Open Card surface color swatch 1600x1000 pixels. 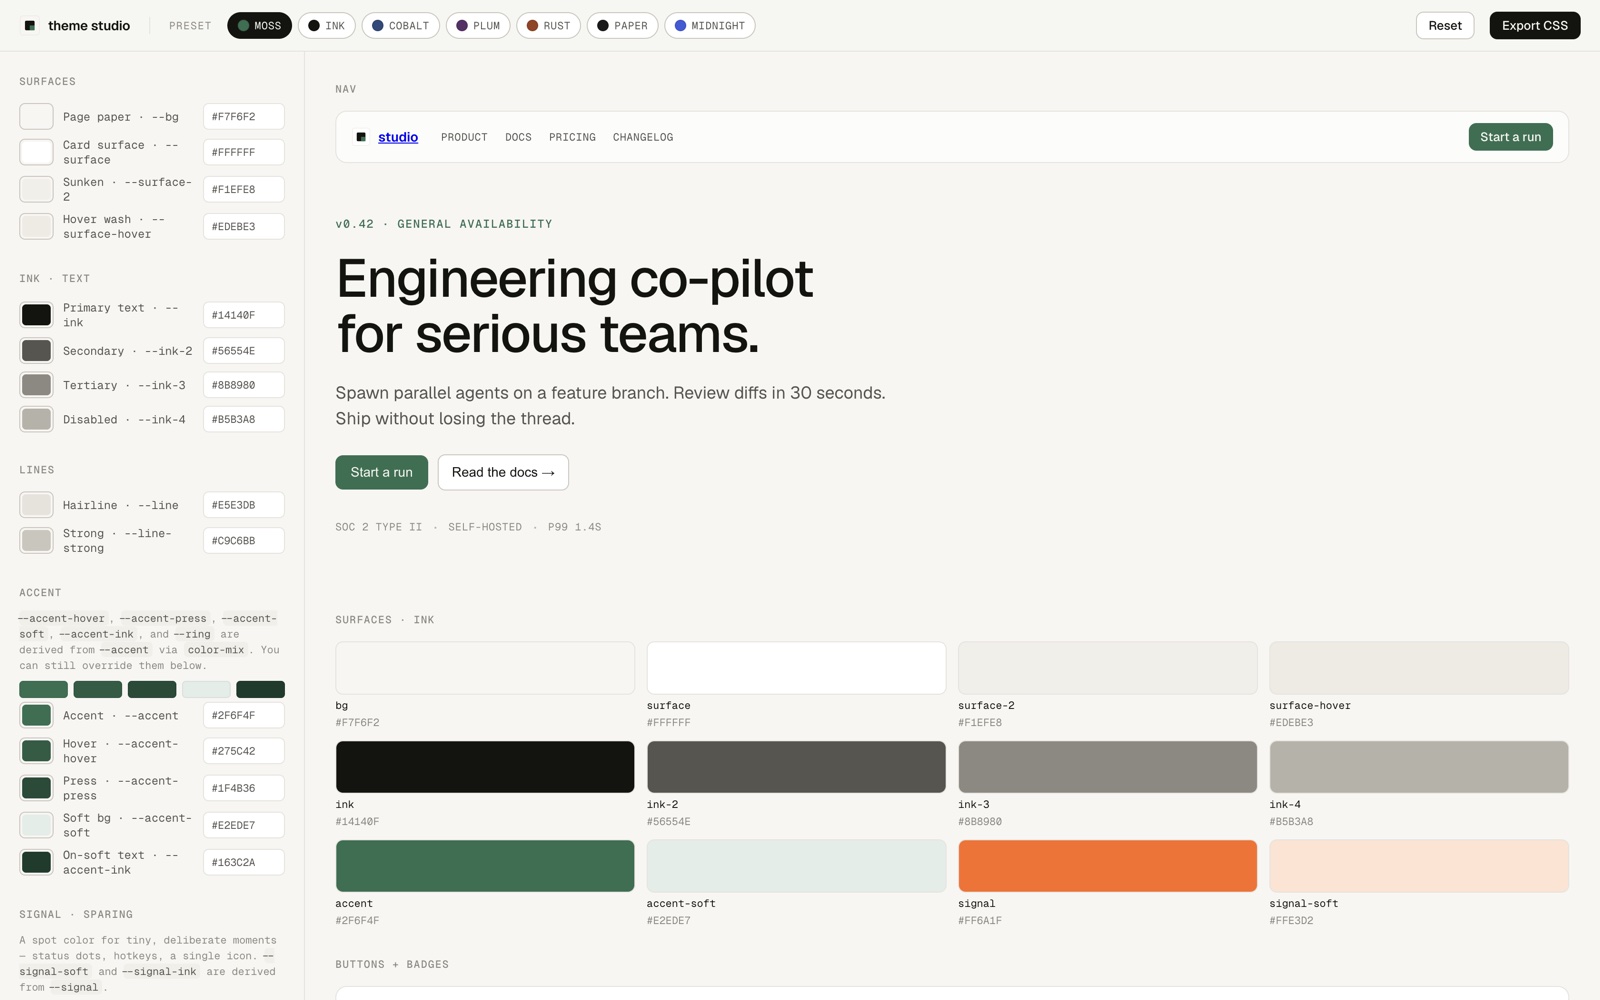37,152
